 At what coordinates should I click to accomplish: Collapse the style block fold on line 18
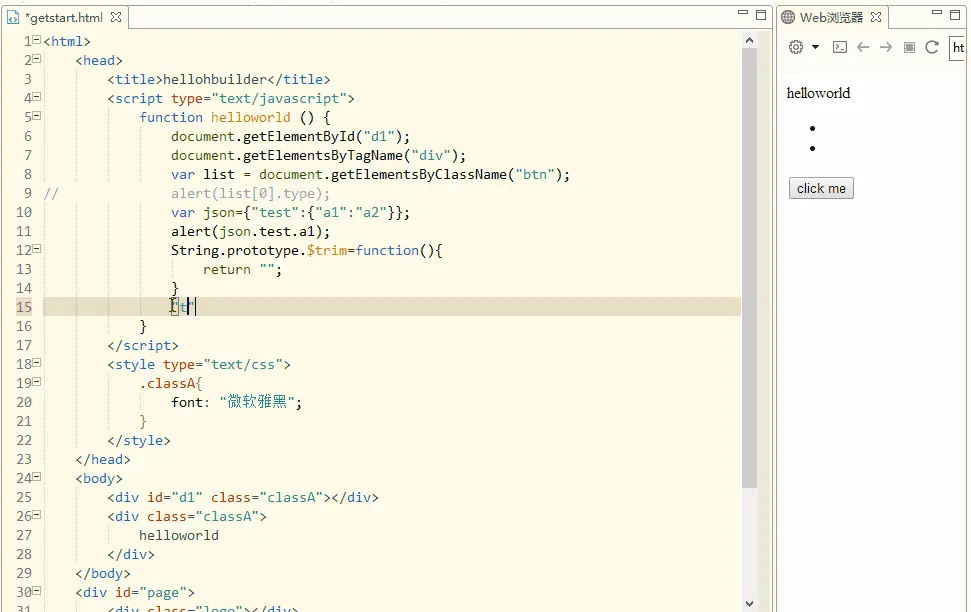(37, 363)
